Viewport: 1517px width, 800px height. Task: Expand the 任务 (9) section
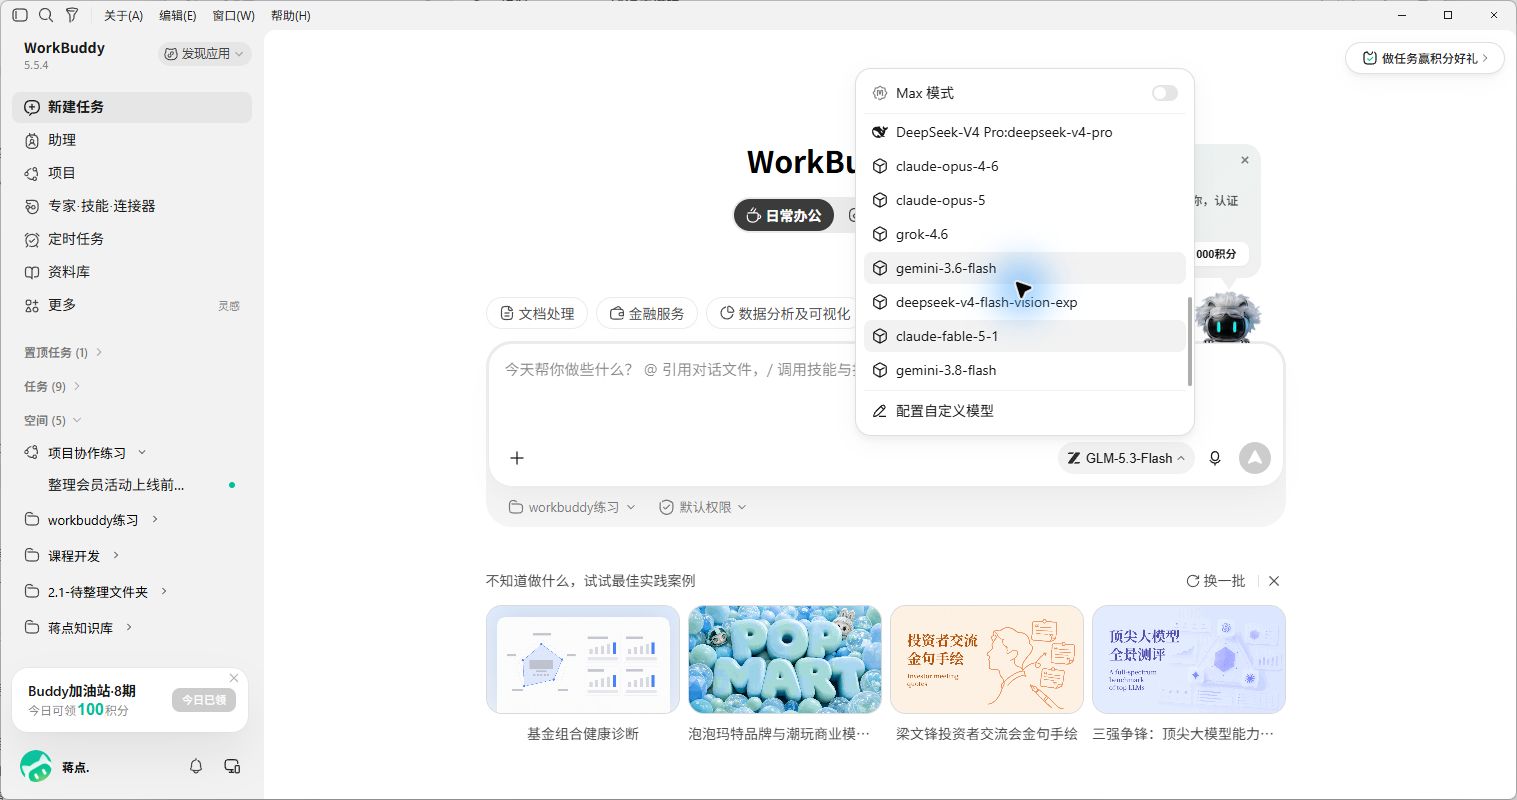pos(53,386)
